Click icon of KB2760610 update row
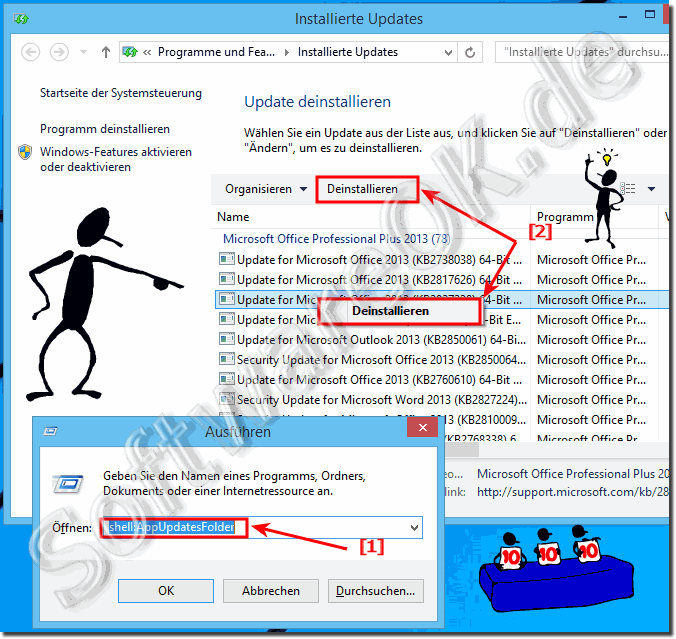The width and height of the screenshot is (676, 639). click(x=227, y=379)
